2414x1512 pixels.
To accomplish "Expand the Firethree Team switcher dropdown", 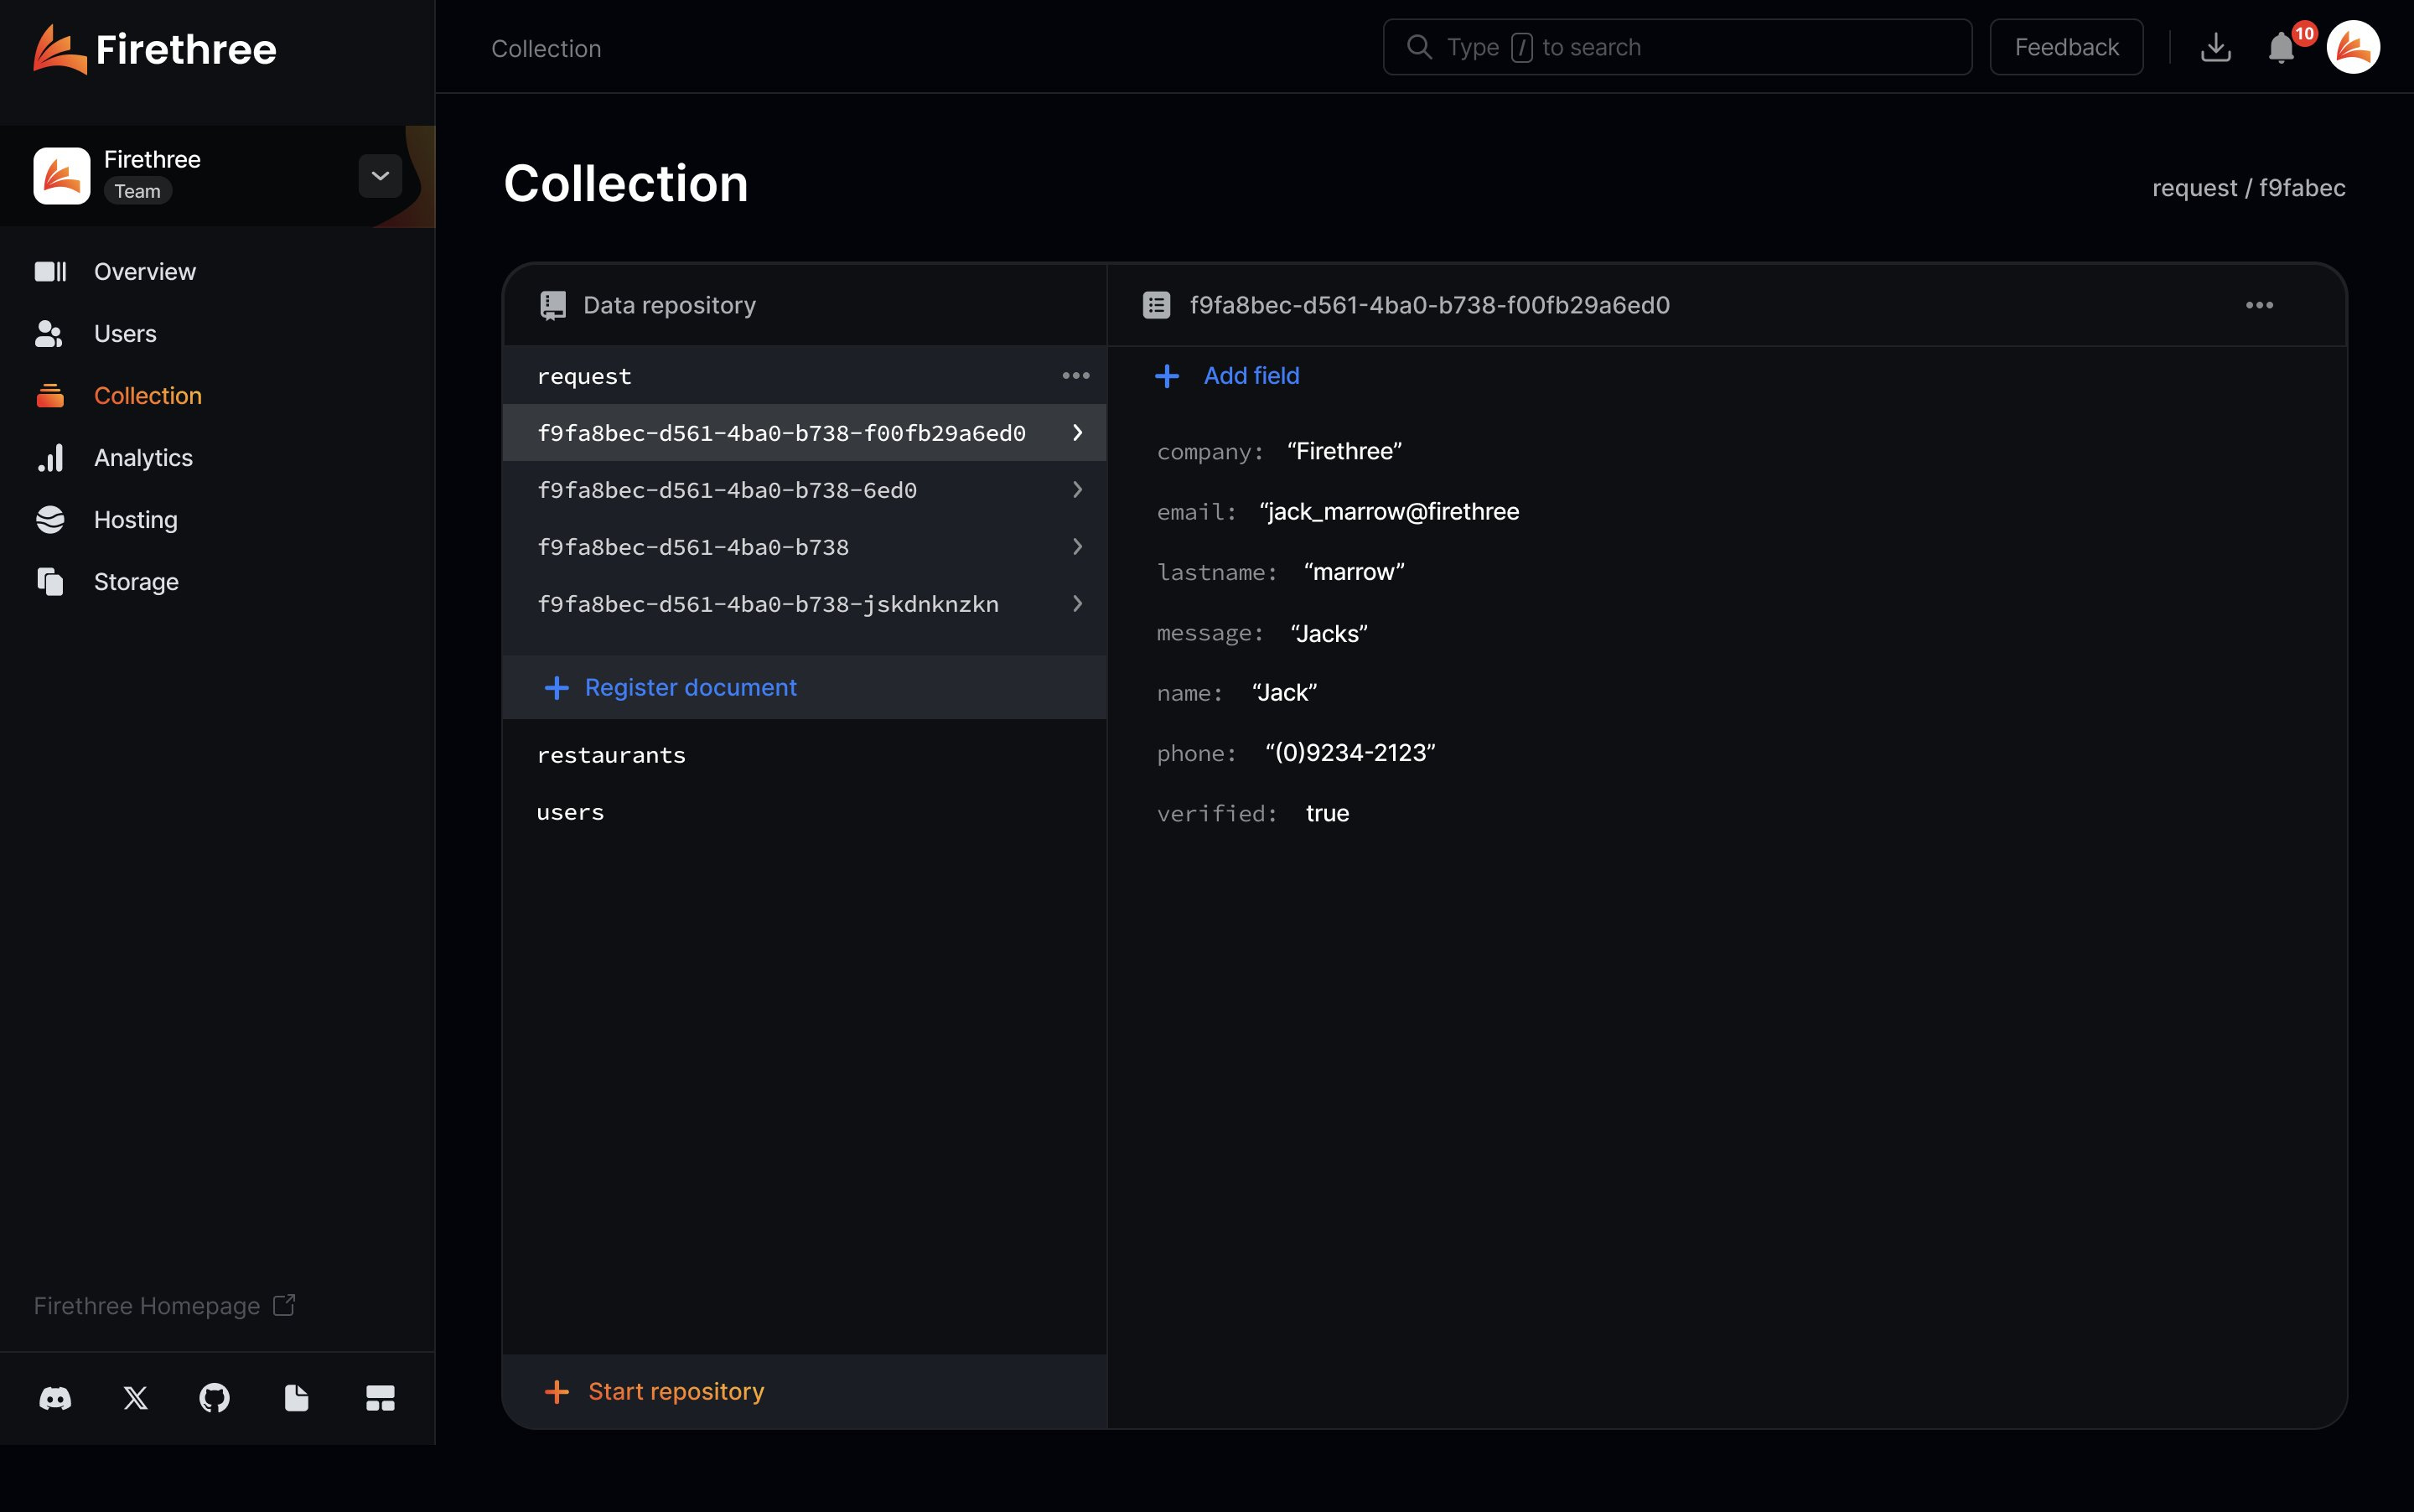I will coord(380,176).
